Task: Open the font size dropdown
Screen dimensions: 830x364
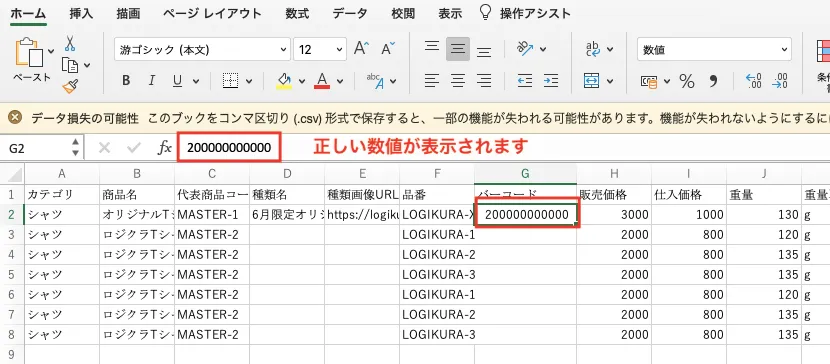Action: tap(339, 50)
